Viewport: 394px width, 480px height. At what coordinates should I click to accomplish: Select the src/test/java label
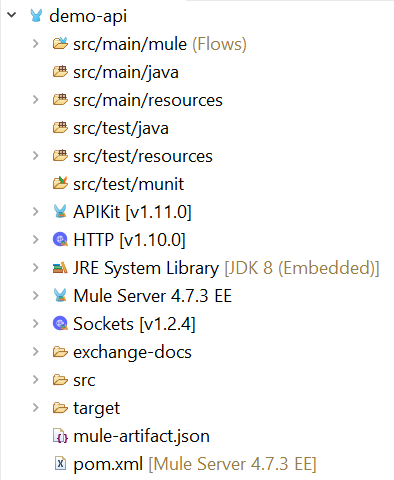click(121, 129)
